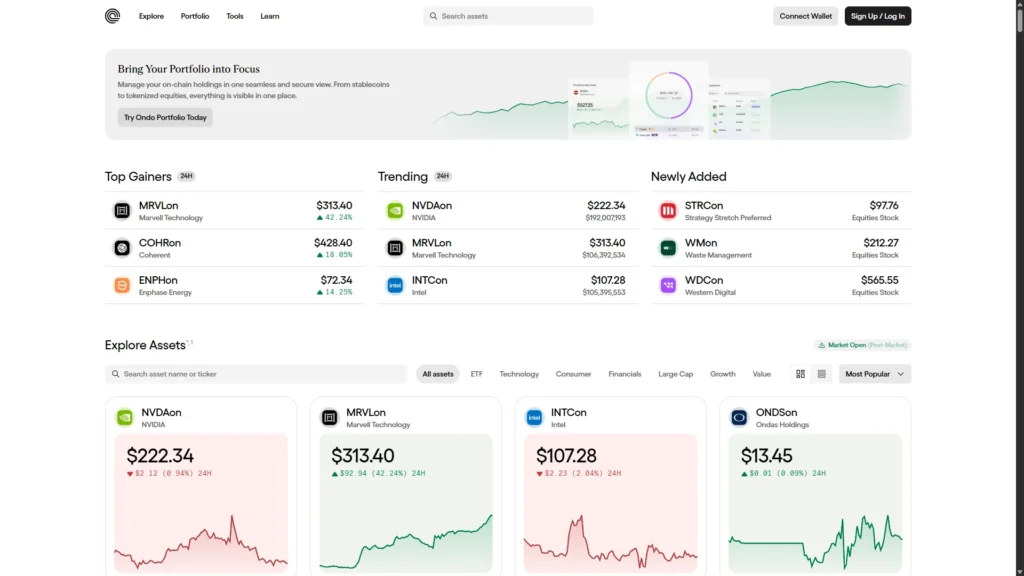Click ONDSon Ondas Holdings card icon
The width and height of the screenshot is (1024, 576).
739,417
